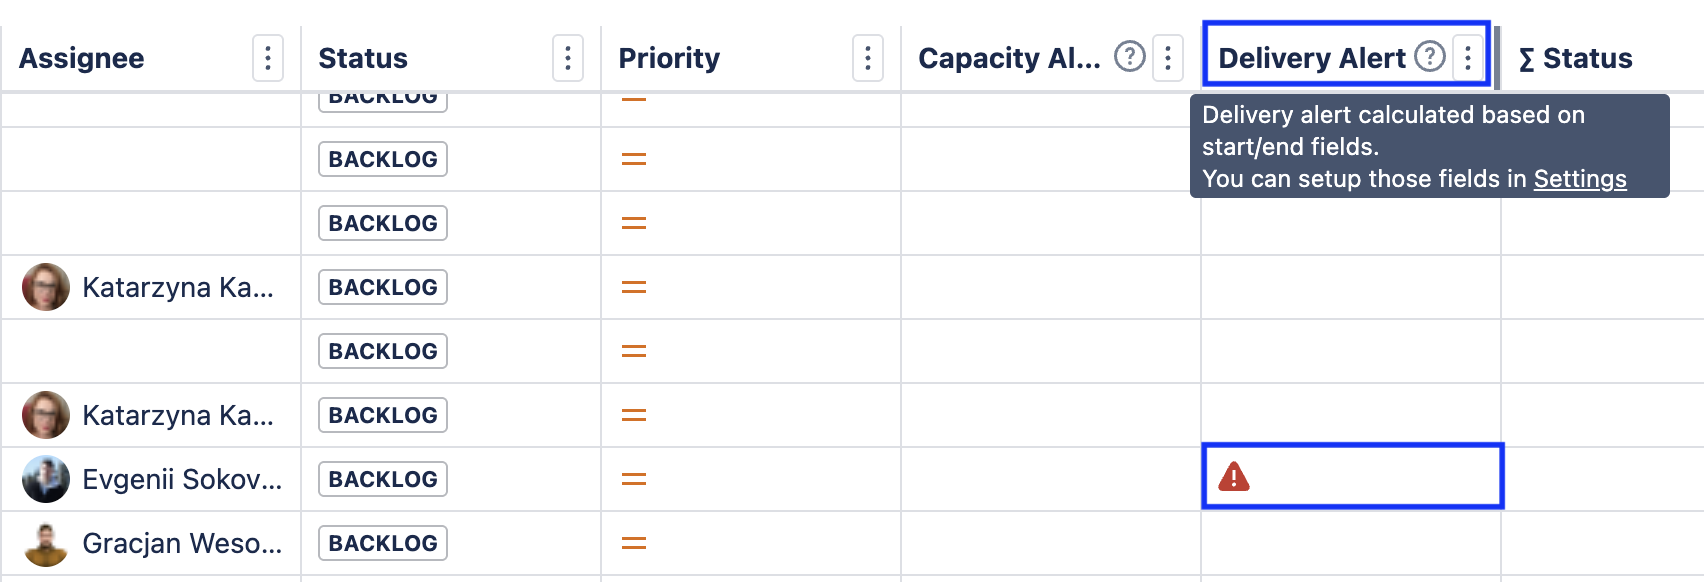The height and width of the screenshot is (582, 1704).
Task: Click Delivery Alert help question mark icon
Action: point(1430,57)
